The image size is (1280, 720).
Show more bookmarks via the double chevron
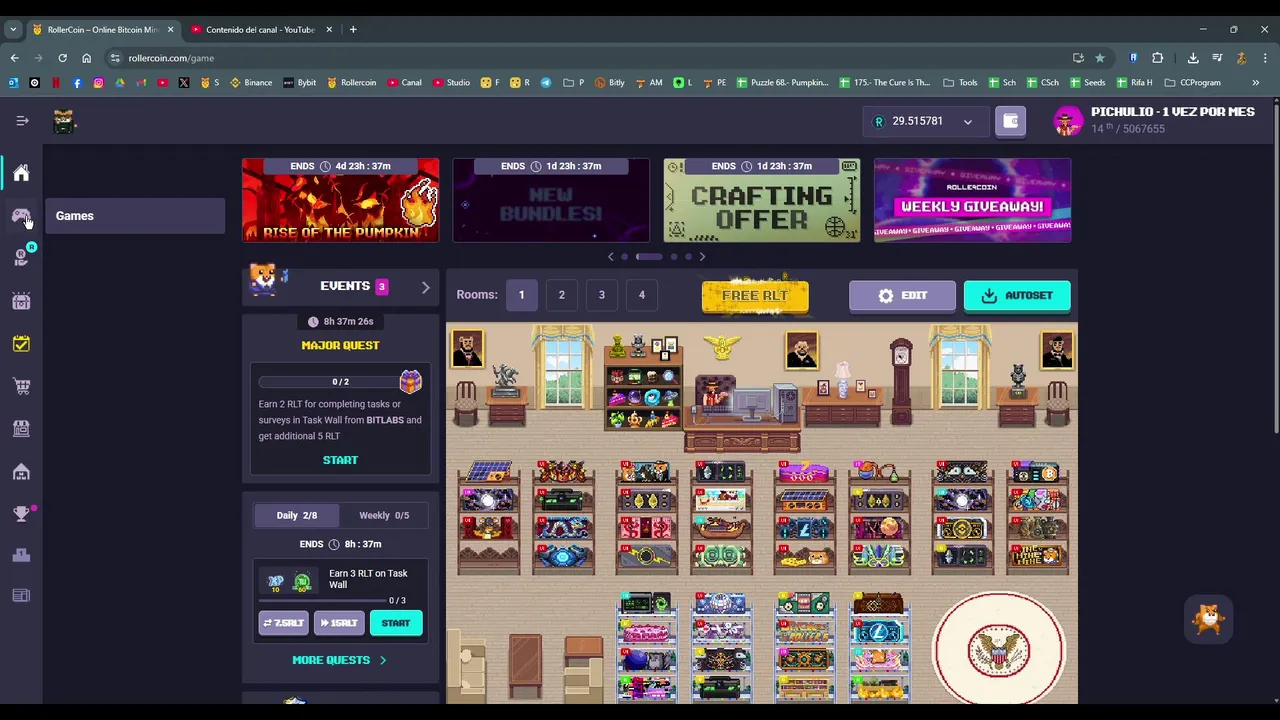1255,82
